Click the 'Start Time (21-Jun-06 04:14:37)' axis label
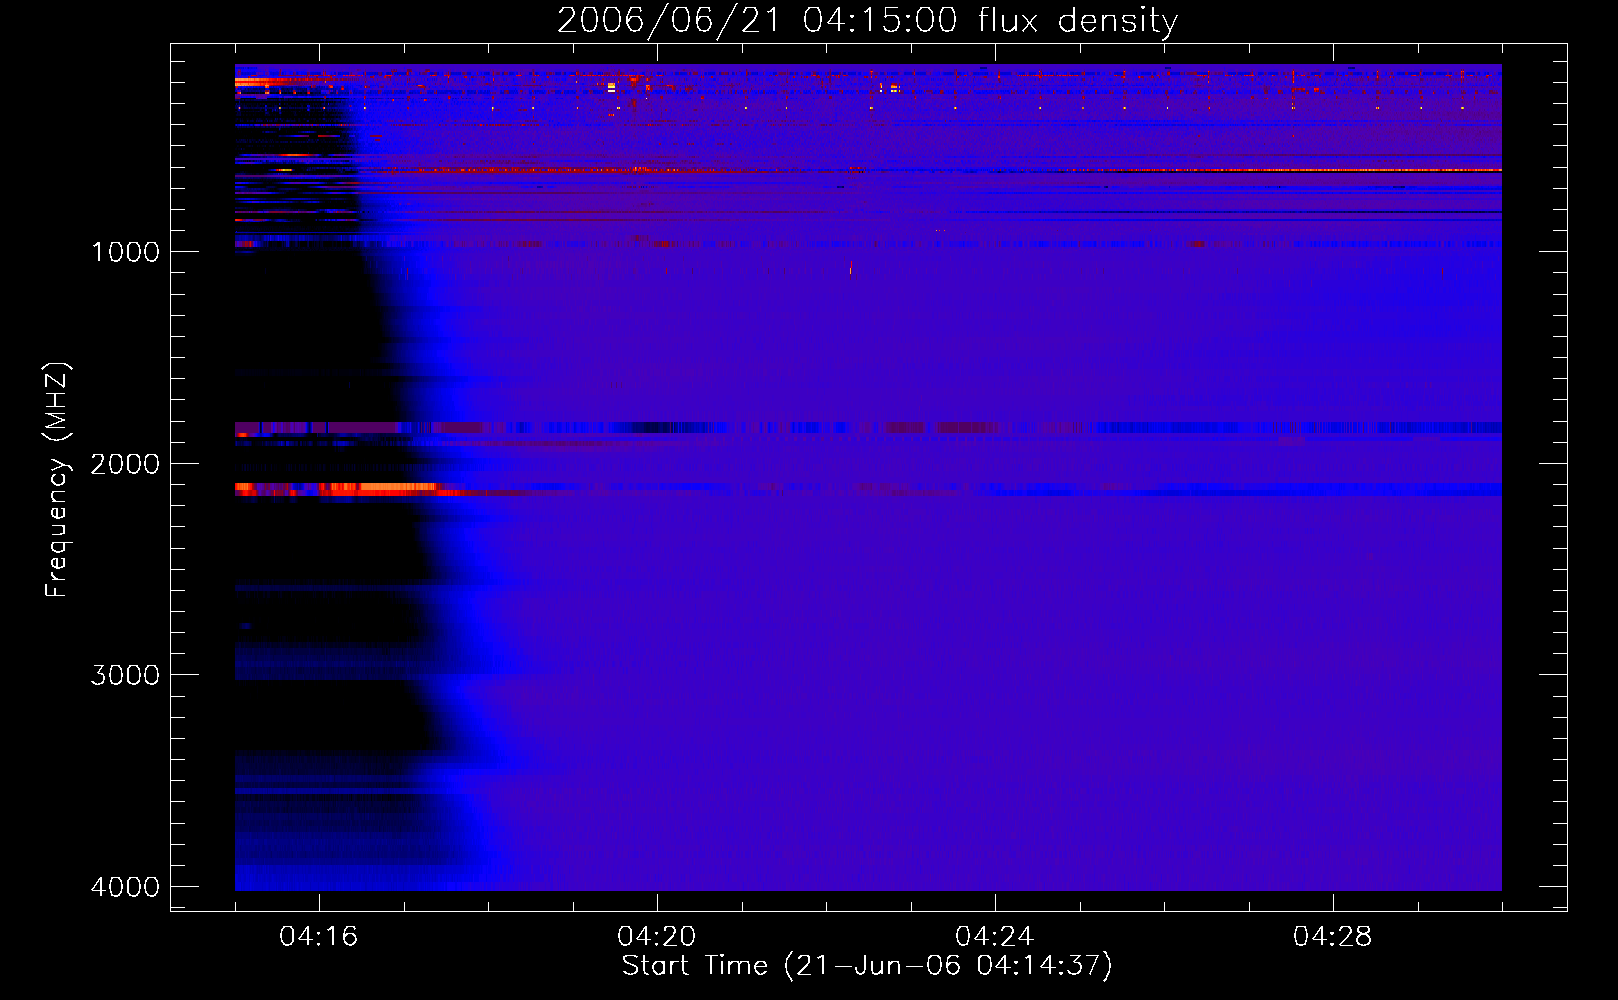This screenshot has height=1000, width=1618. (x=867, y=966)
